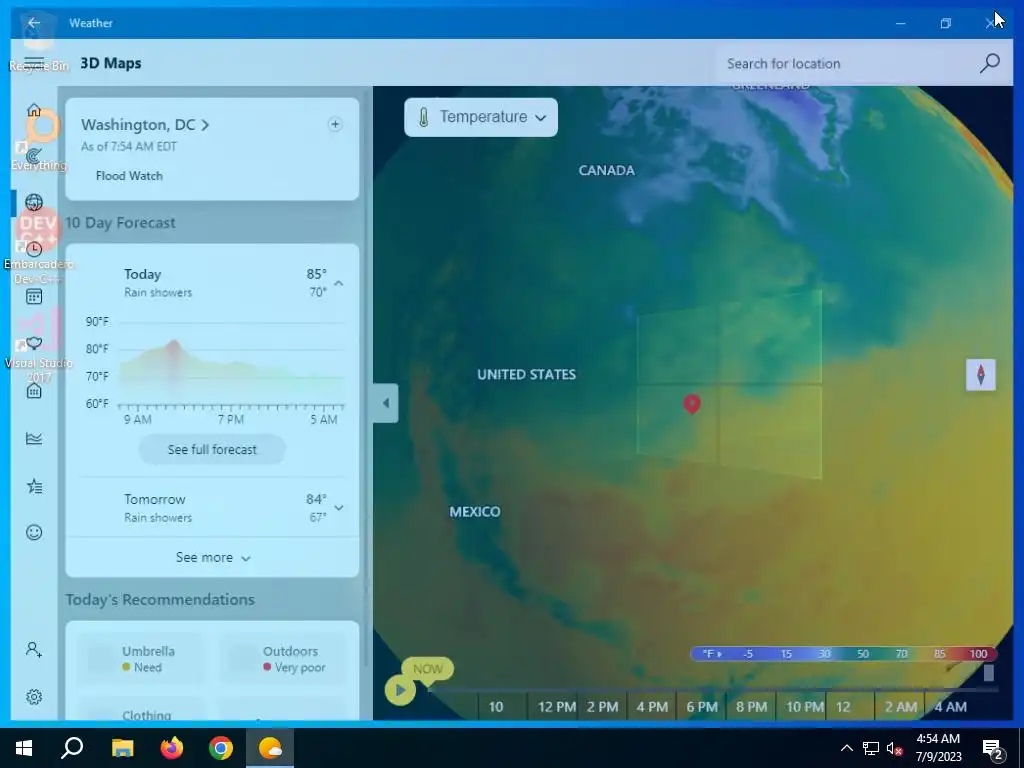The image size is (1024, 768).
Task: Jump timeline to 10 PM
Action: coord(805,707)
